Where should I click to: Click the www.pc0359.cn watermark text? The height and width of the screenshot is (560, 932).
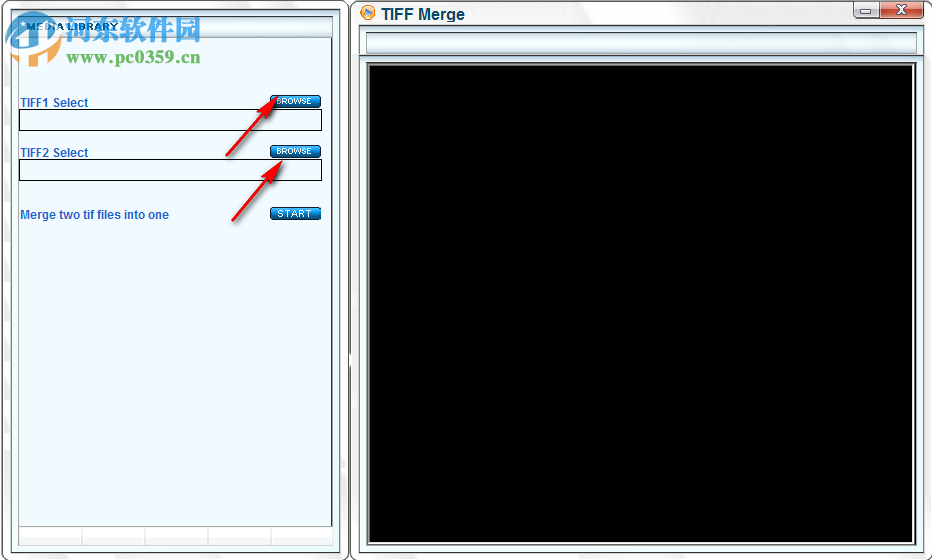coord(133,58)
